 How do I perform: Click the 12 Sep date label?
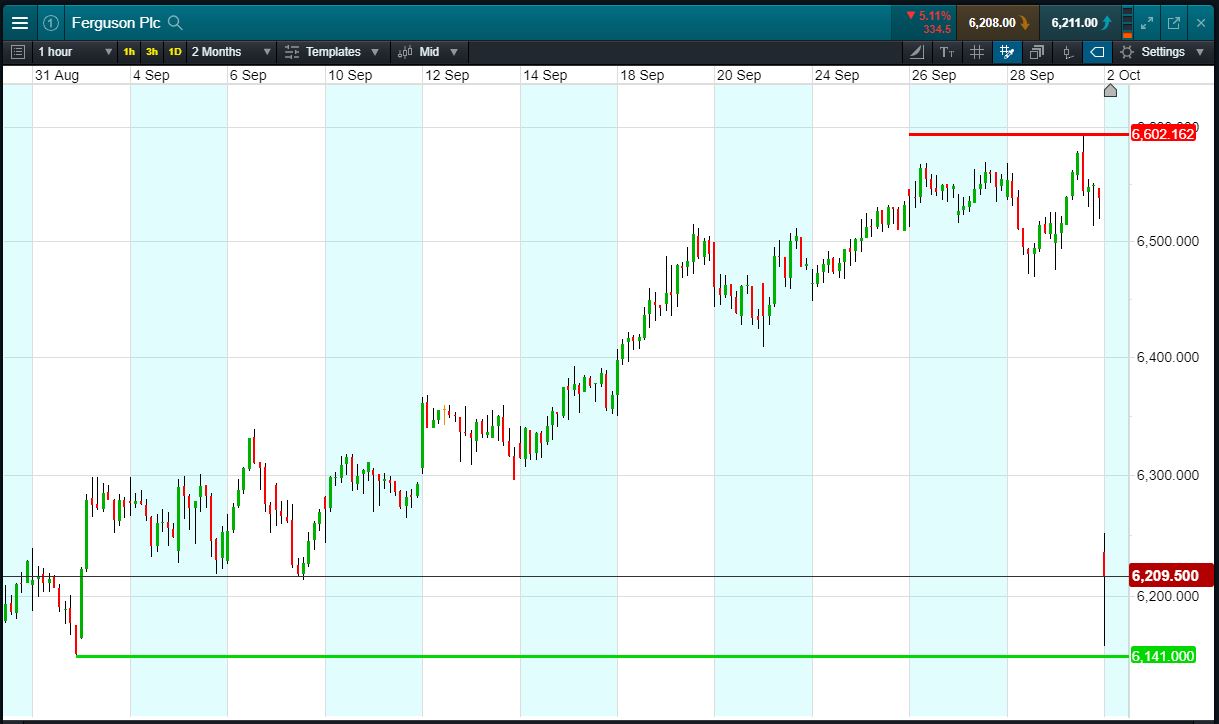click(446, 75)
